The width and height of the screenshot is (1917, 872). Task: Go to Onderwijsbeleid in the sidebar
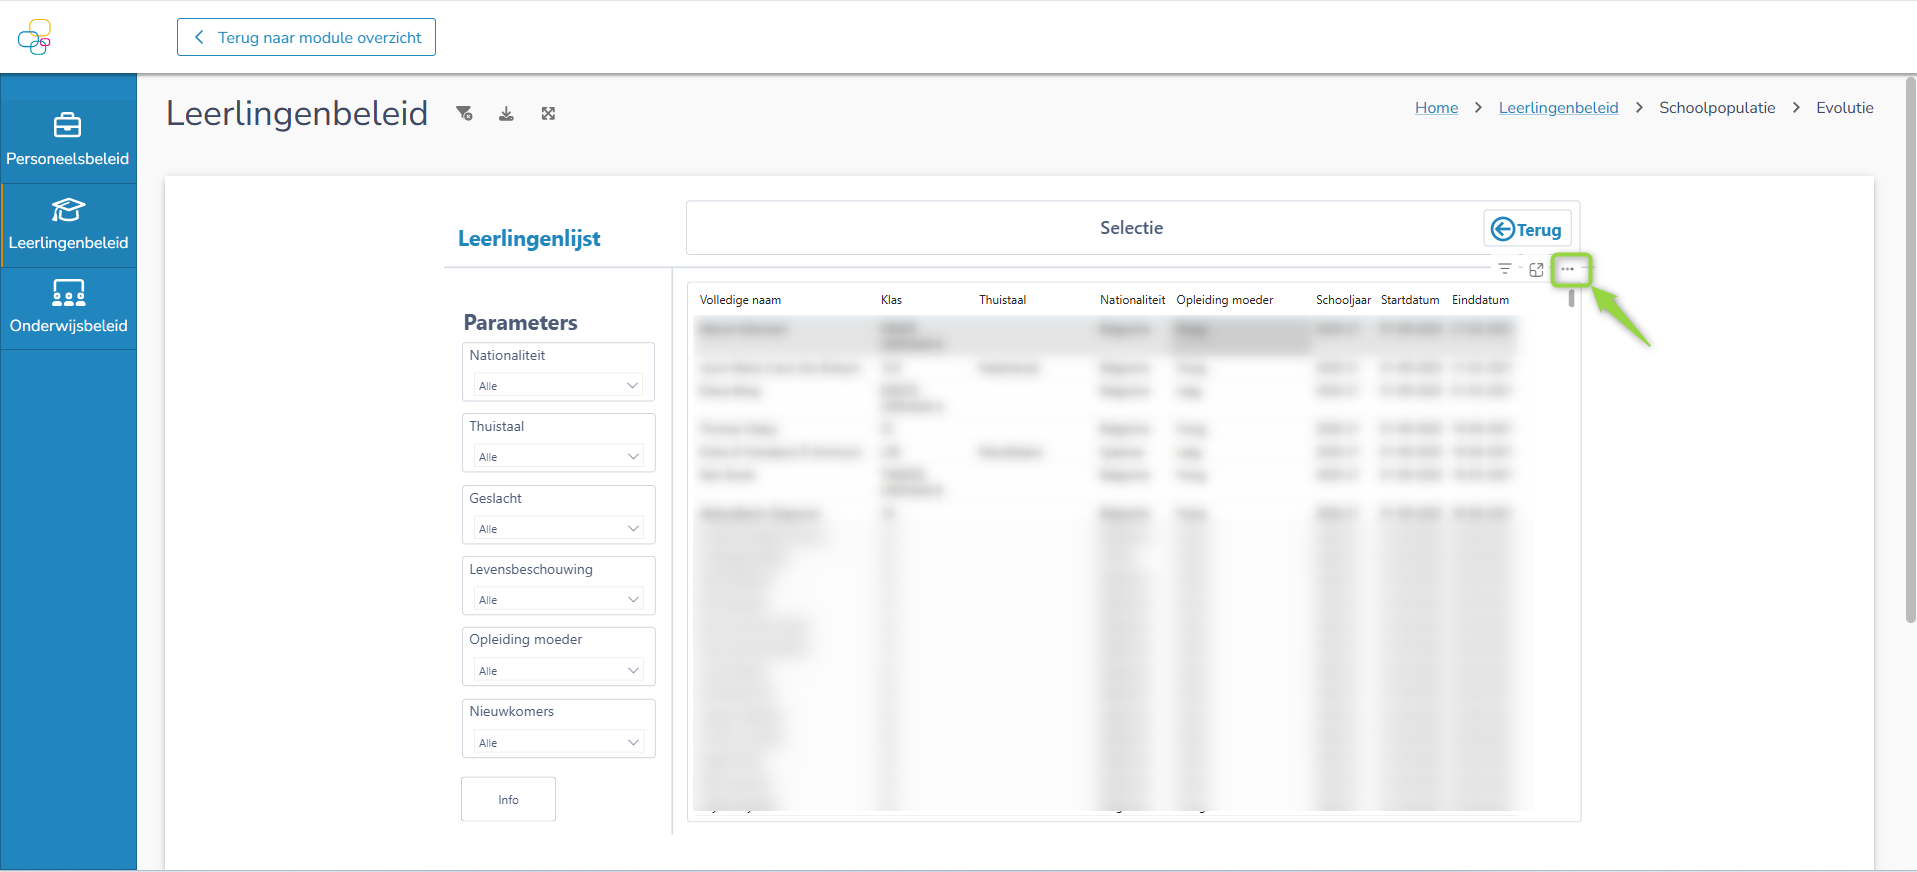tap(68, 308)
